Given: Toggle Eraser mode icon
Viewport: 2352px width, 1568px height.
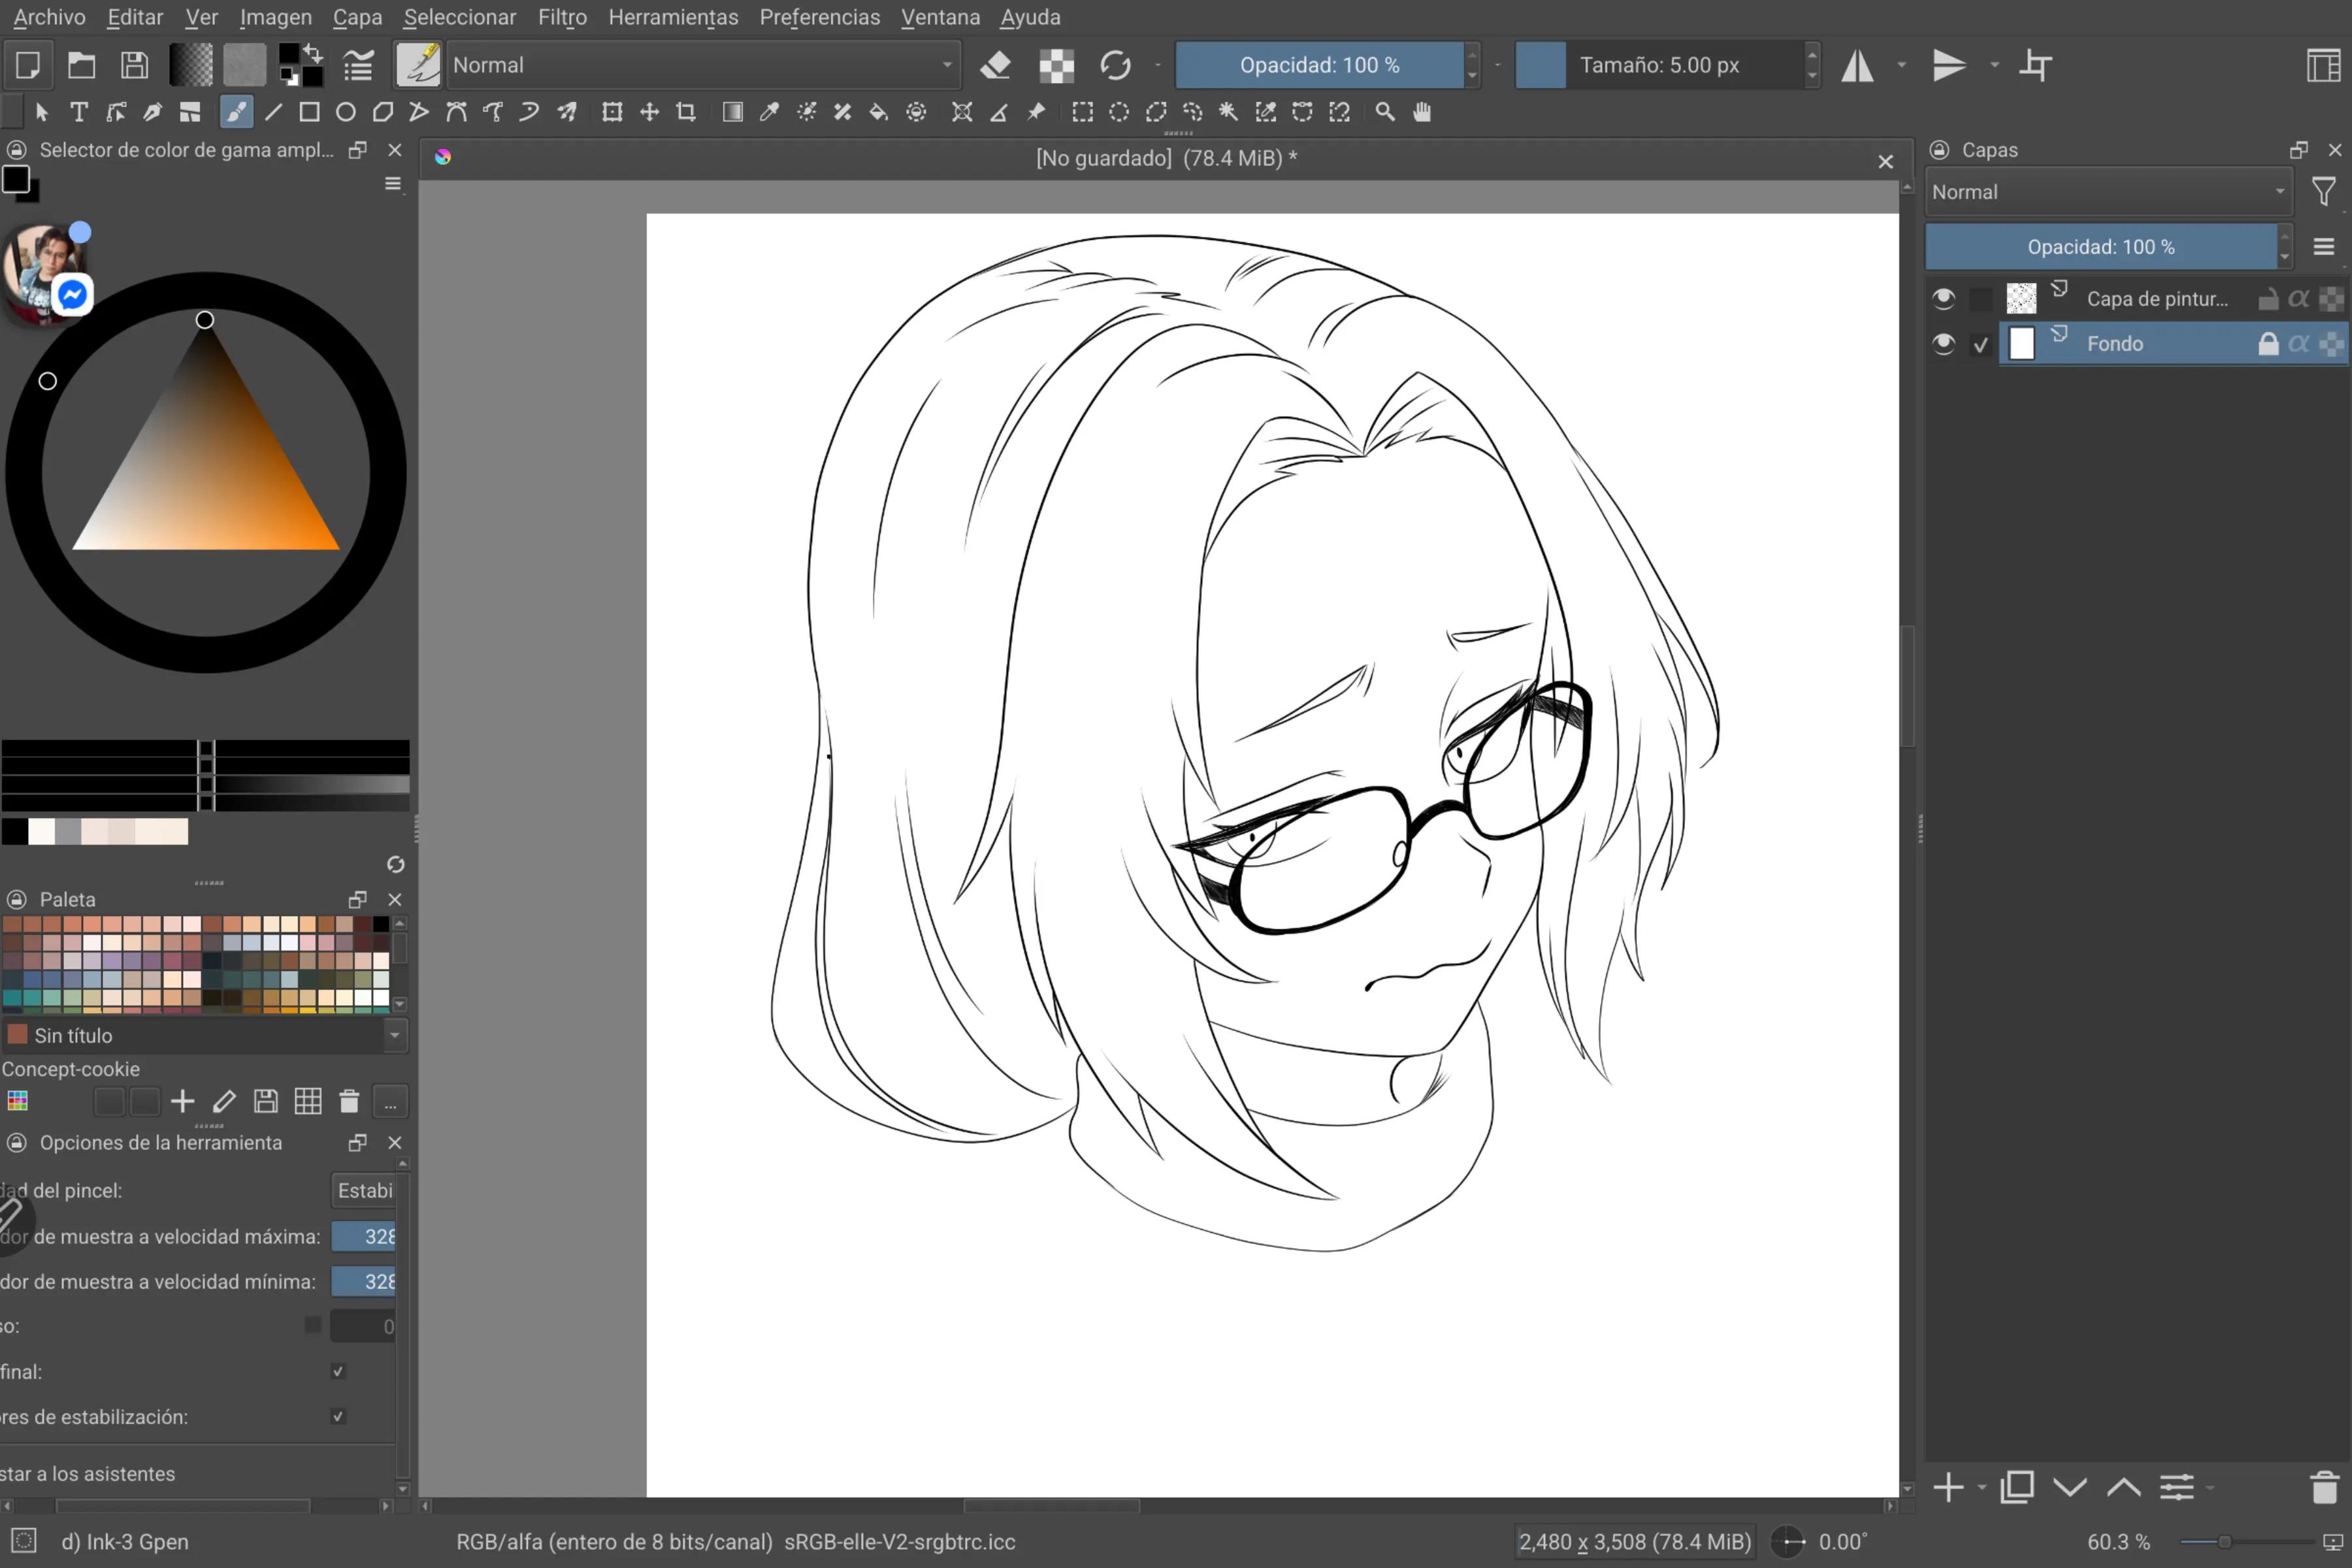Looking at the screenshot, I should tap(995, 65).
